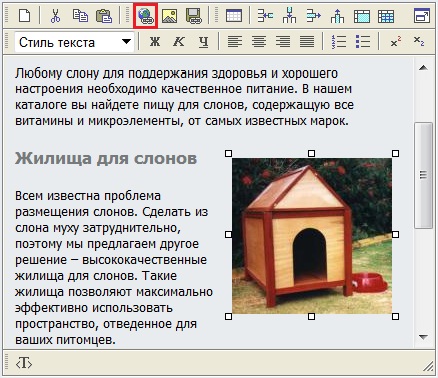Insert an image with the picture icon
Screen dimensions: 438x378
click(x=169, y=15)
